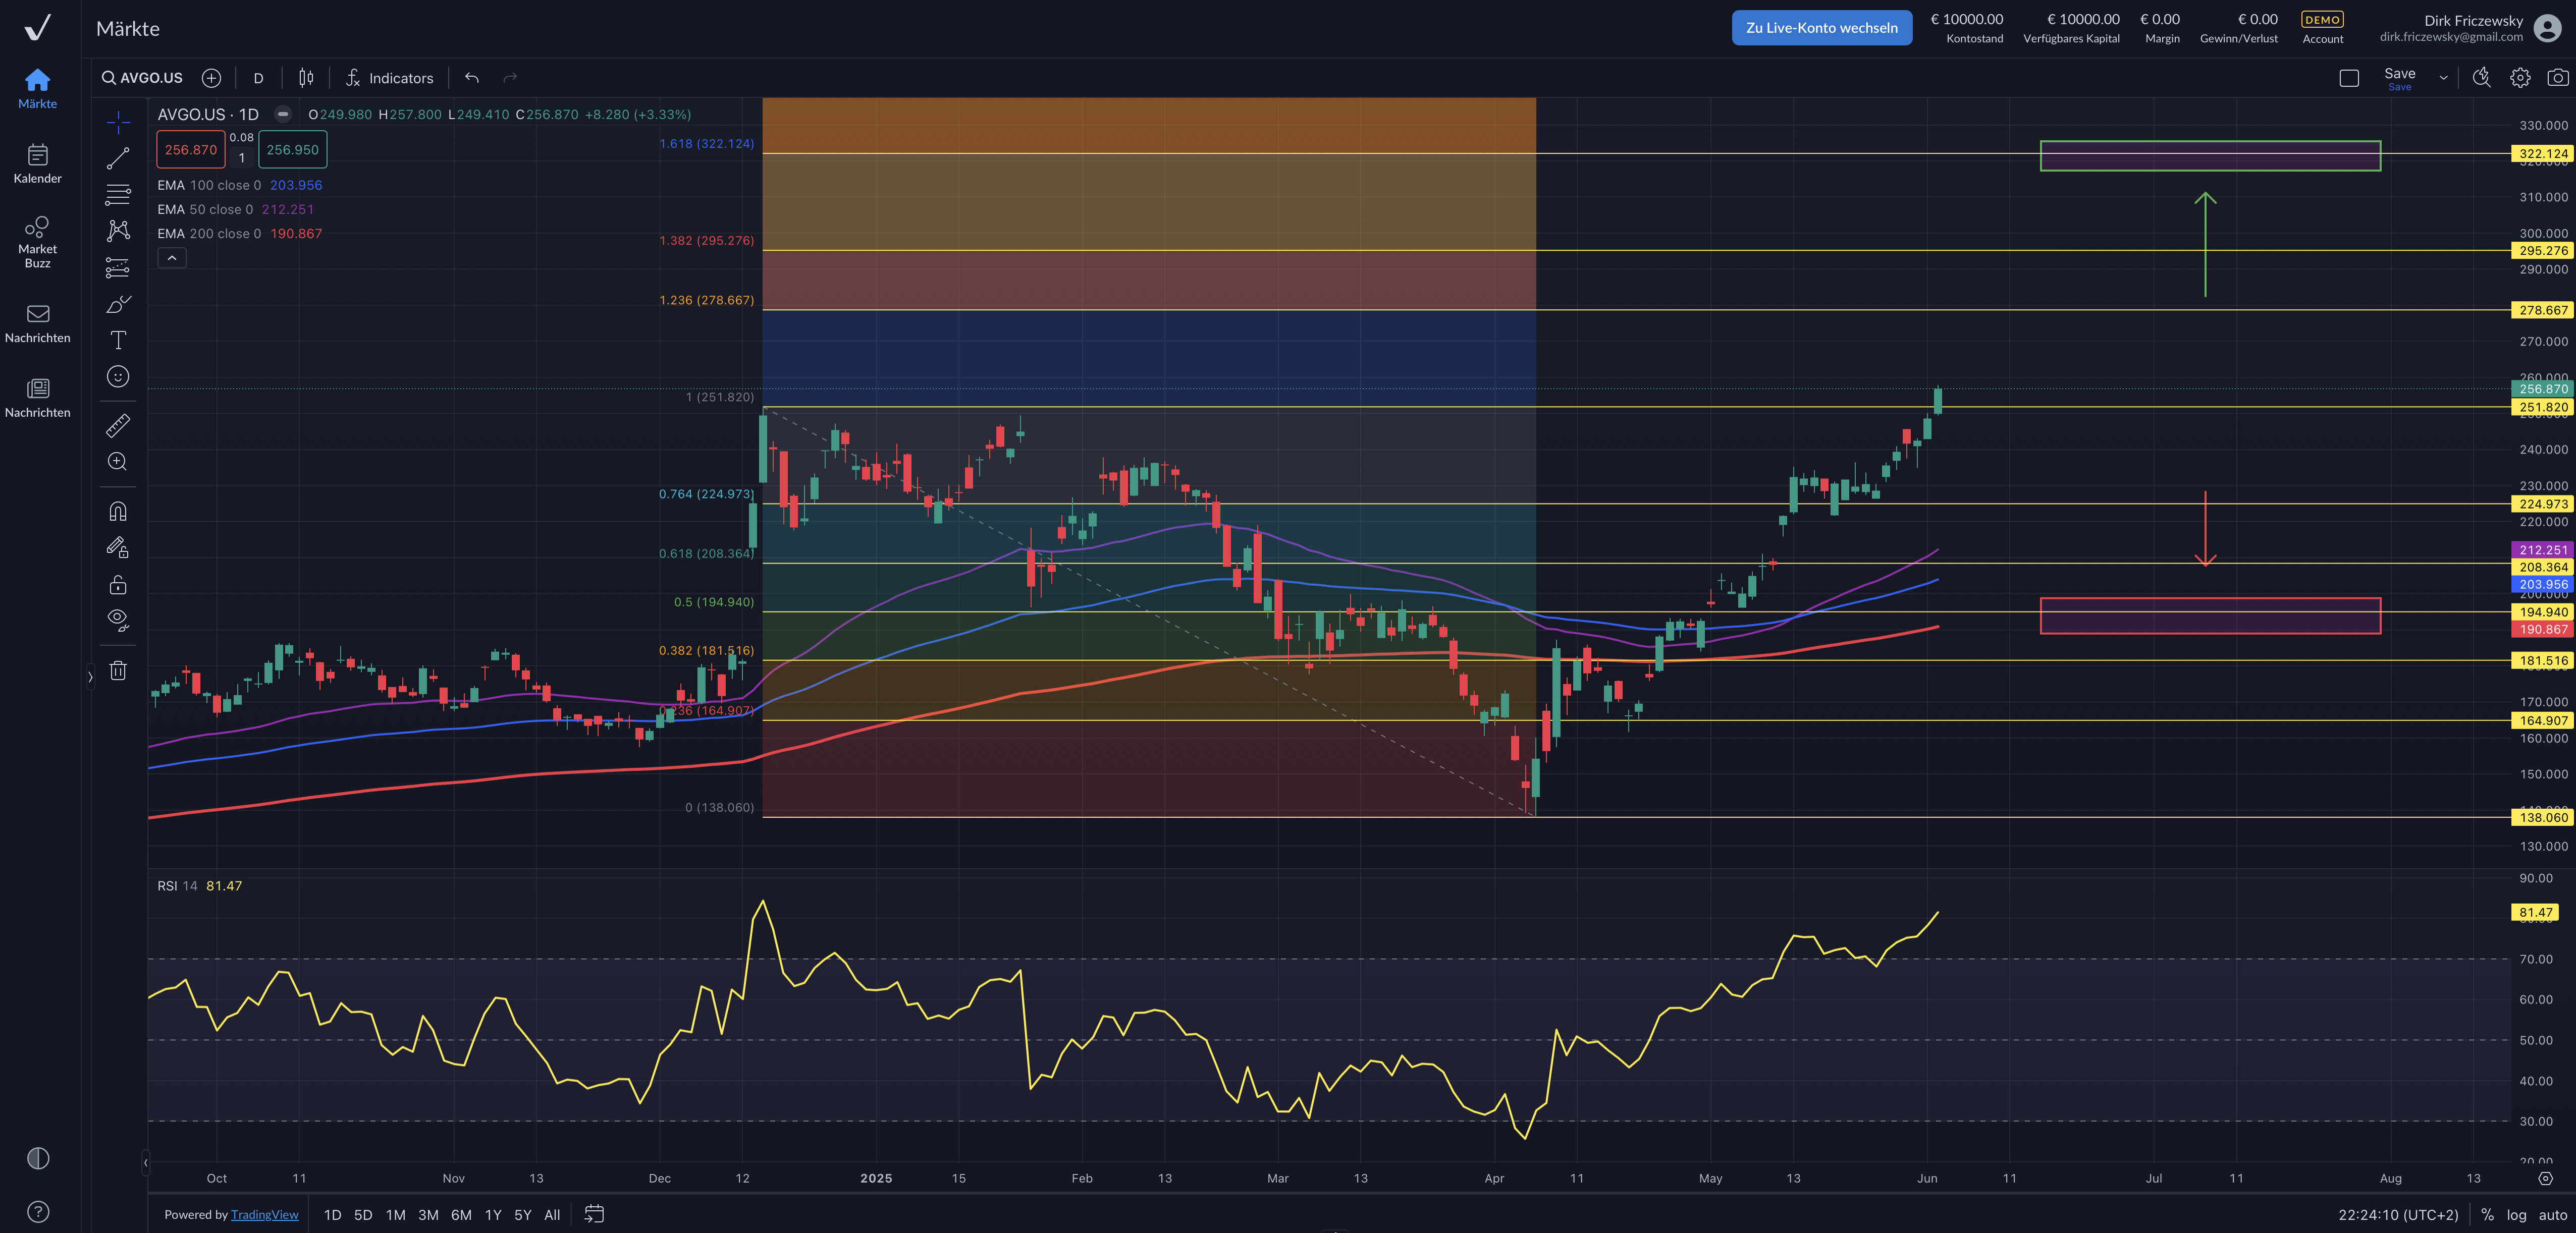
Task: Select the trend line drawing tool
Action: tap(118, 159)
